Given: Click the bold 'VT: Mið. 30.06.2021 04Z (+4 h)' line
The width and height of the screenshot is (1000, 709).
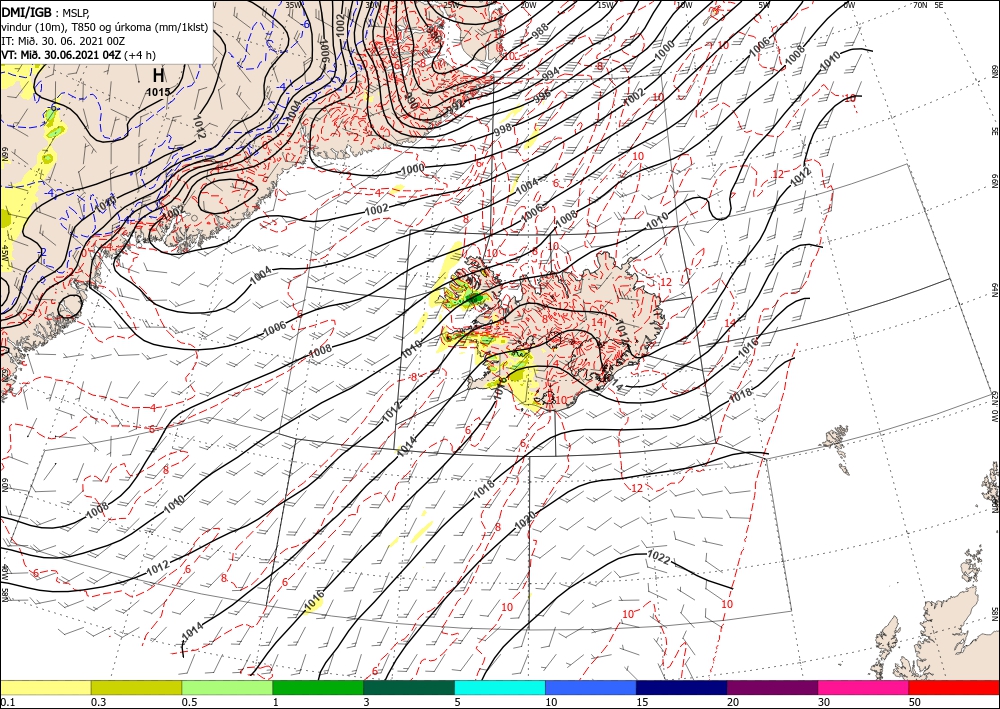Looking at the screenshot, I should (x=78, y=54).
